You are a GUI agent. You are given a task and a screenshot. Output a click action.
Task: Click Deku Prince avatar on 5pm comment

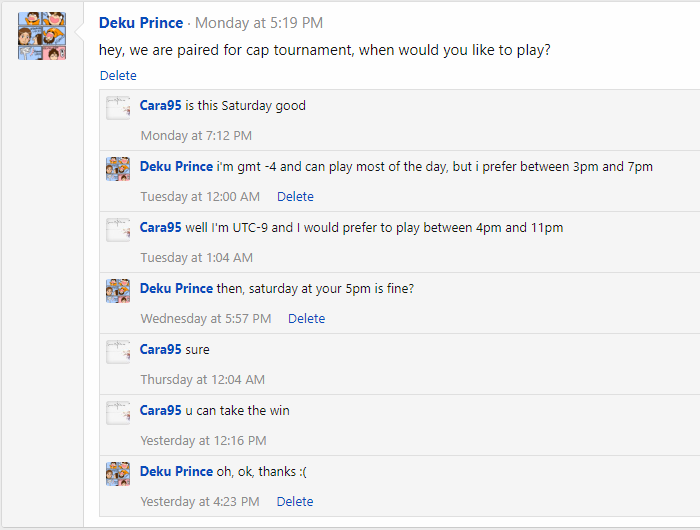click(x=118, y=291)
